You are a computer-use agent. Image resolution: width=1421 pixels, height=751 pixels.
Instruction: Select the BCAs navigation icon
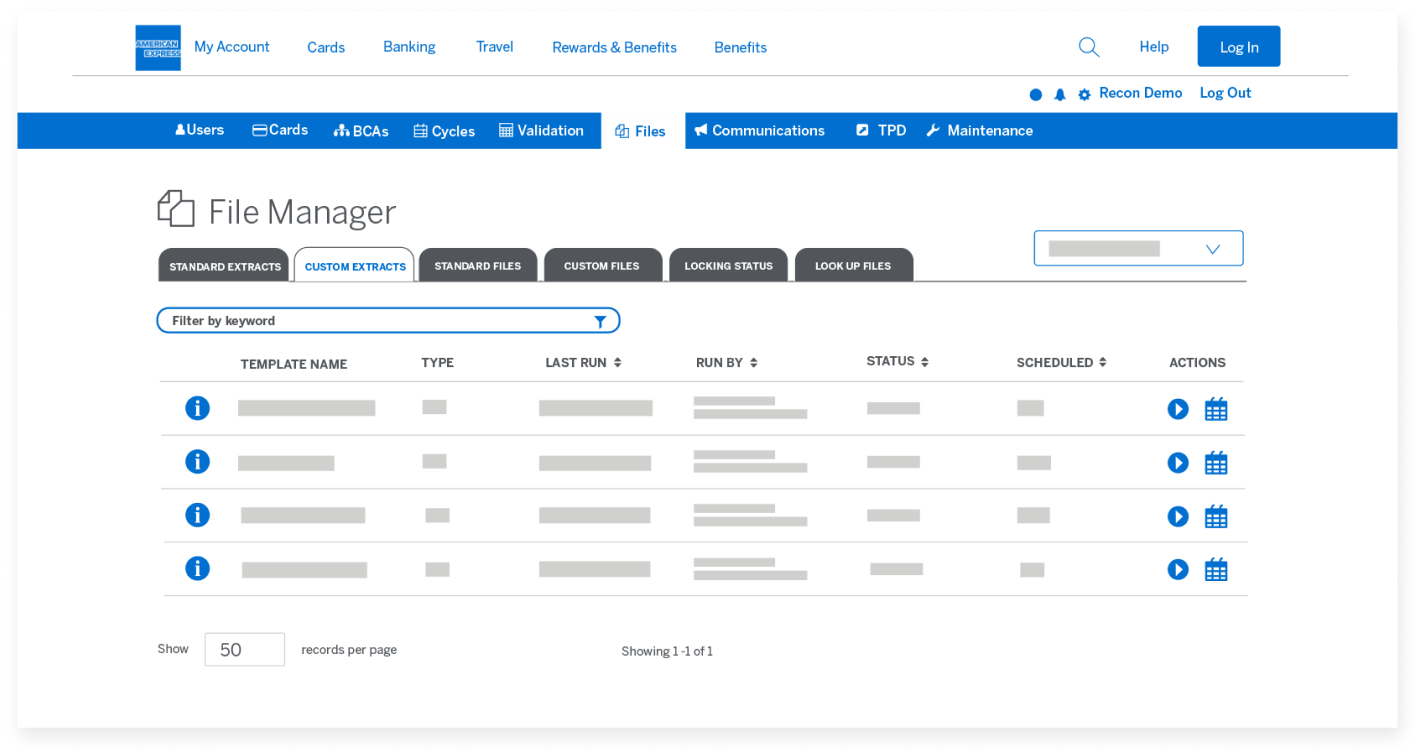click(341, 130)
